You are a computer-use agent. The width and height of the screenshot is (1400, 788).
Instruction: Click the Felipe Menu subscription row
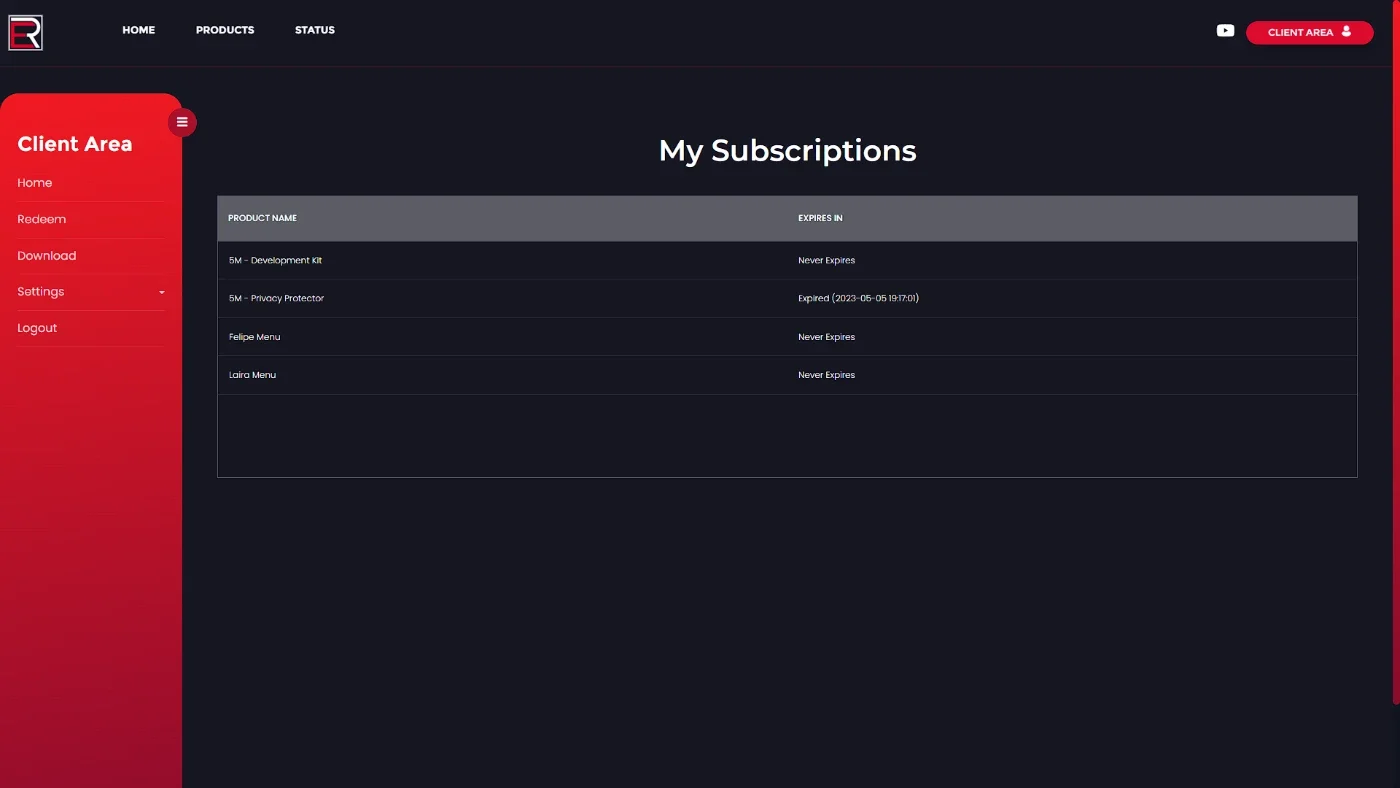point(787,337)
